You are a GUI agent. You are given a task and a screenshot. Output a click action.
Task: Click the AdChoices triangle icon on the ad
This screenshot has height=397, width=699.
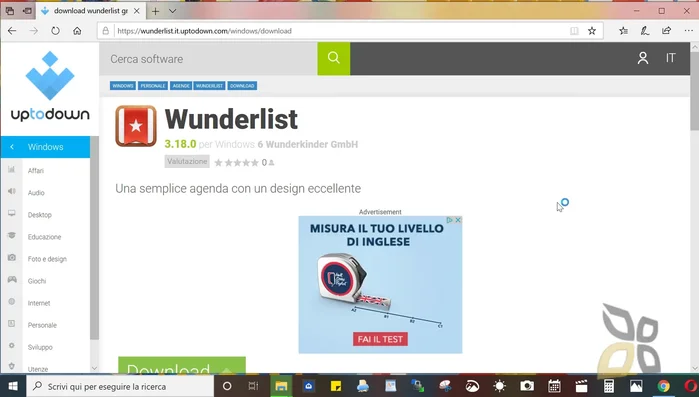pyautogui.click(x=450, y=220)
